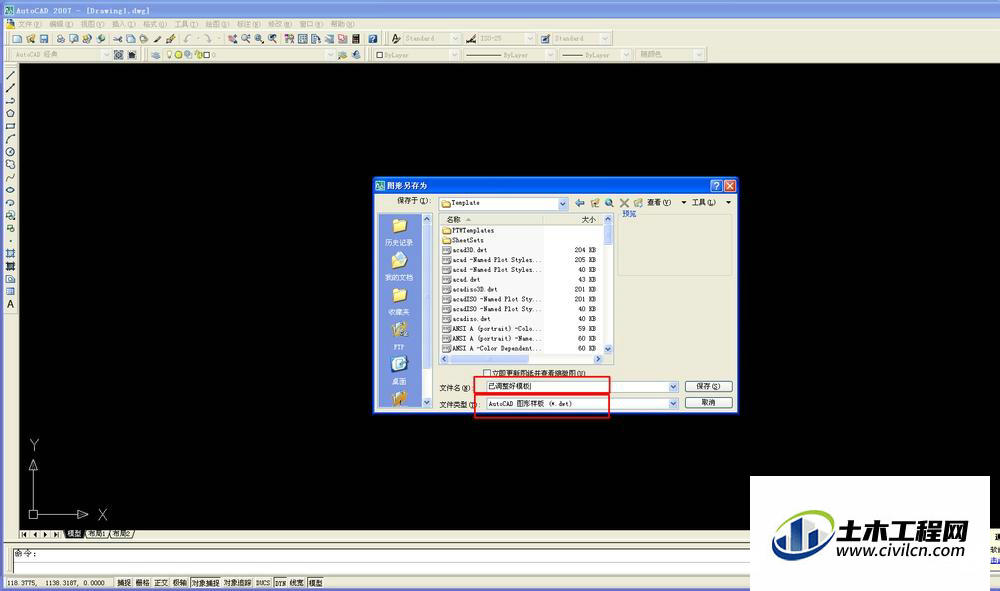
Task: Open the 编辑 Edit menu
Action: (61, 24)
